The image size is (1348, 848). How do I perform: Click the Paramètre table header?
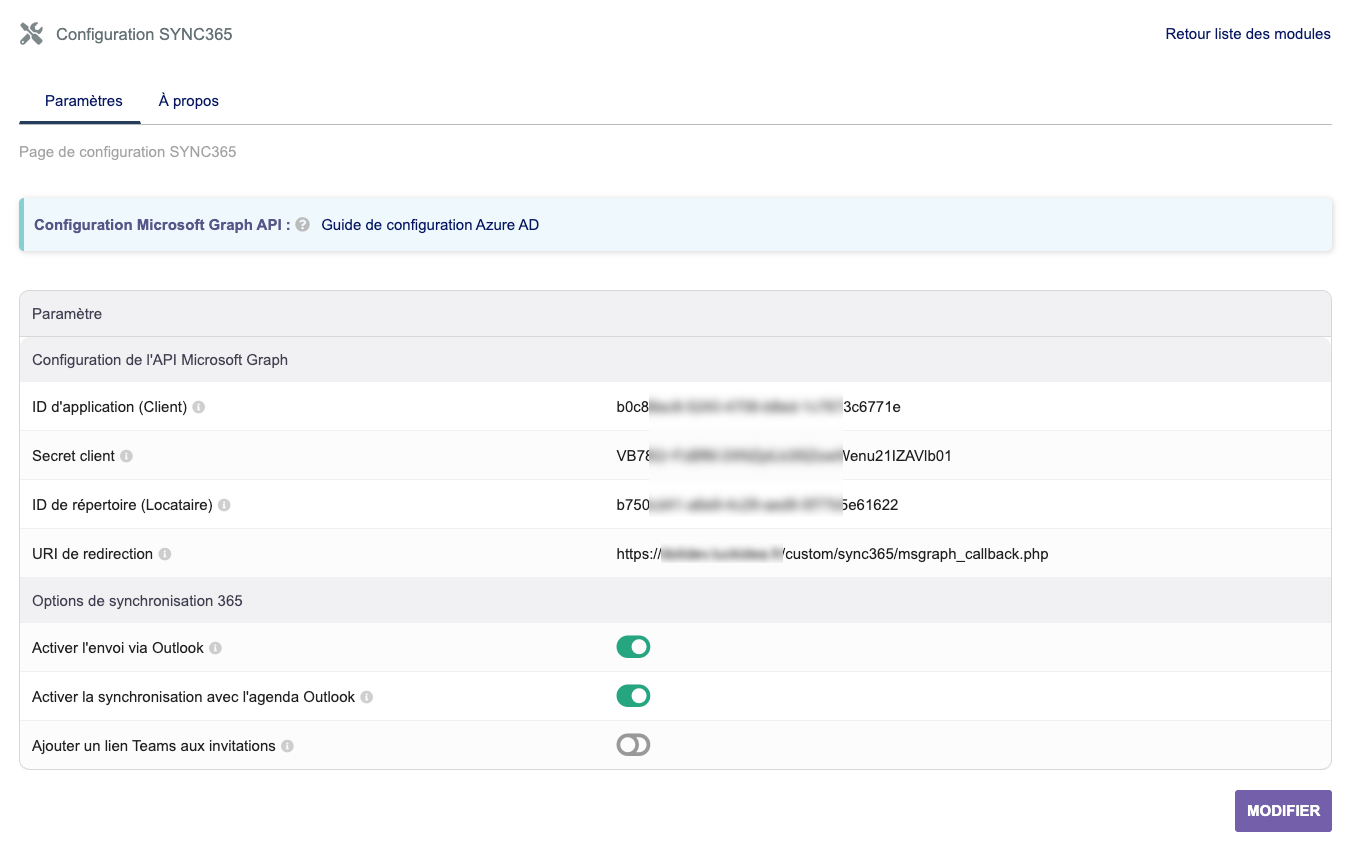pos(67,314)
